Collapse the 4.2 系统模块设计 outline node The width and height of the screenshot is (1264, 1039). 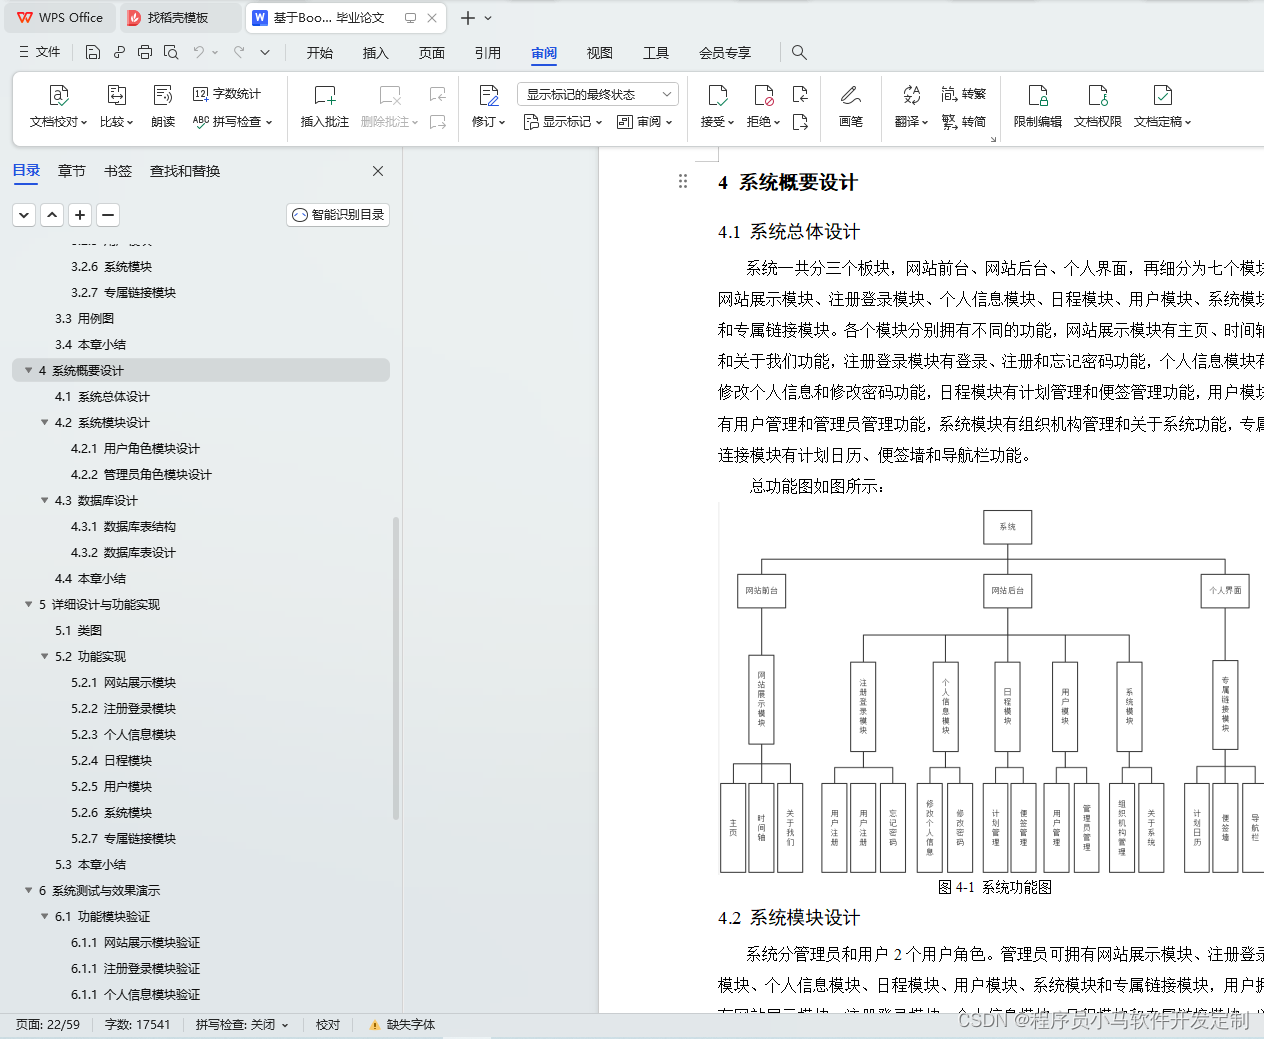coord(44,422)
